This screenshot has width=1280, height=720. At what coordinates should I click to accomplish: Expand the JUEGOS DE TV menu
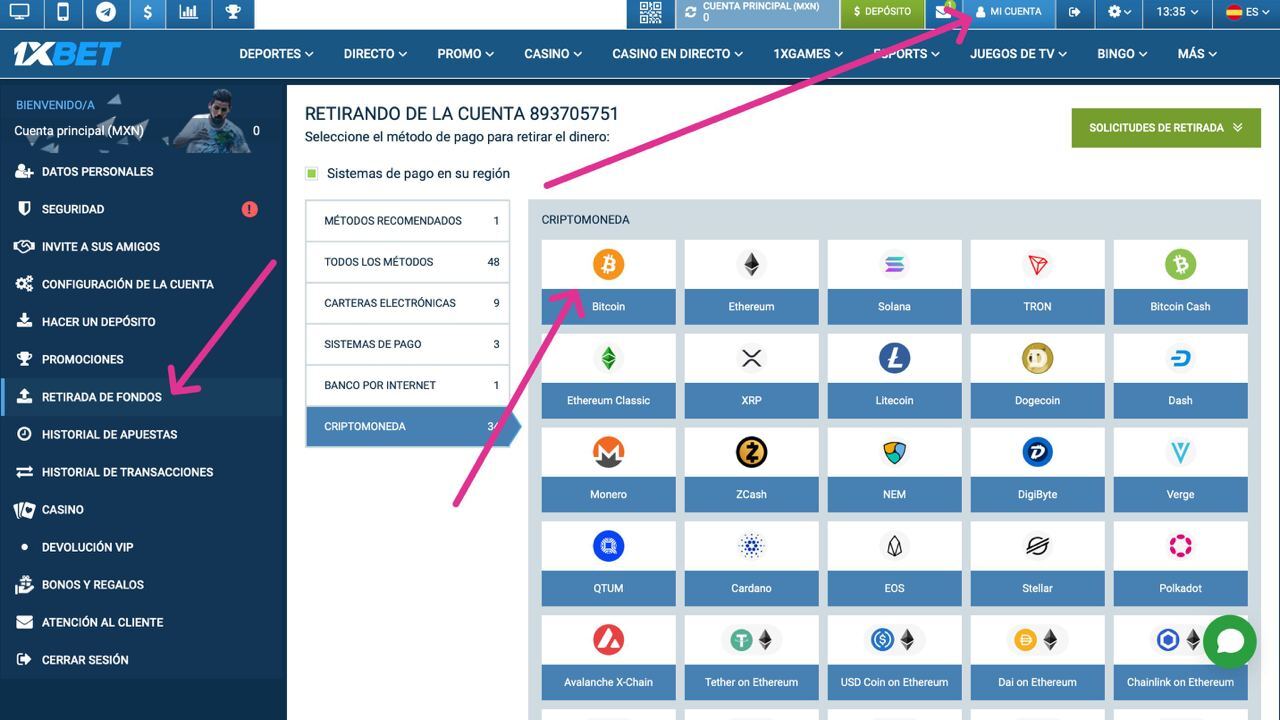pyautogui.click(x=1018, y=54)
